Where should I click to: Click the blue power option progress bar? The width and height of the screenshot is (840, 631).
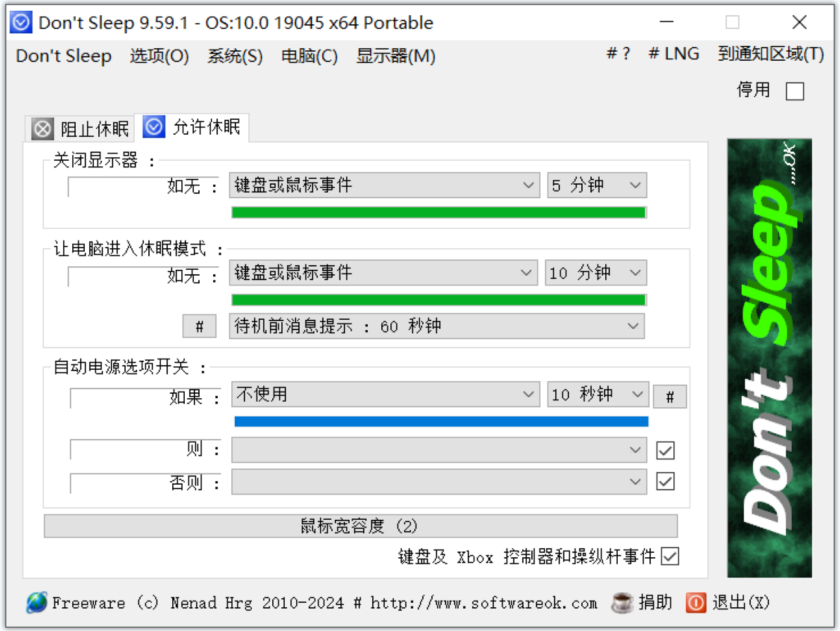(x=441, y=422)
